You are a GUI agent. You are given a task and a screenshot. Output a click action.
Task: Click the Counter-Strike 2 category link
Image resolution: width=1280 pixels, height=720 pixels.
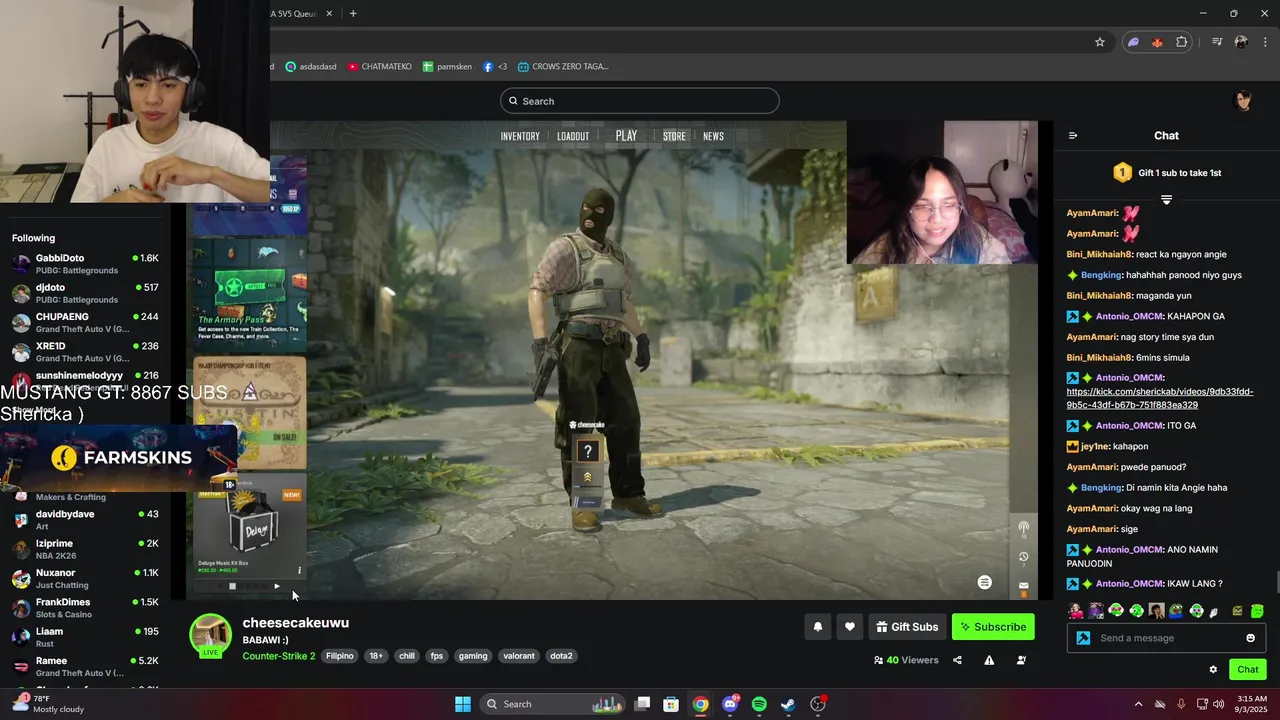pos(279,656)
